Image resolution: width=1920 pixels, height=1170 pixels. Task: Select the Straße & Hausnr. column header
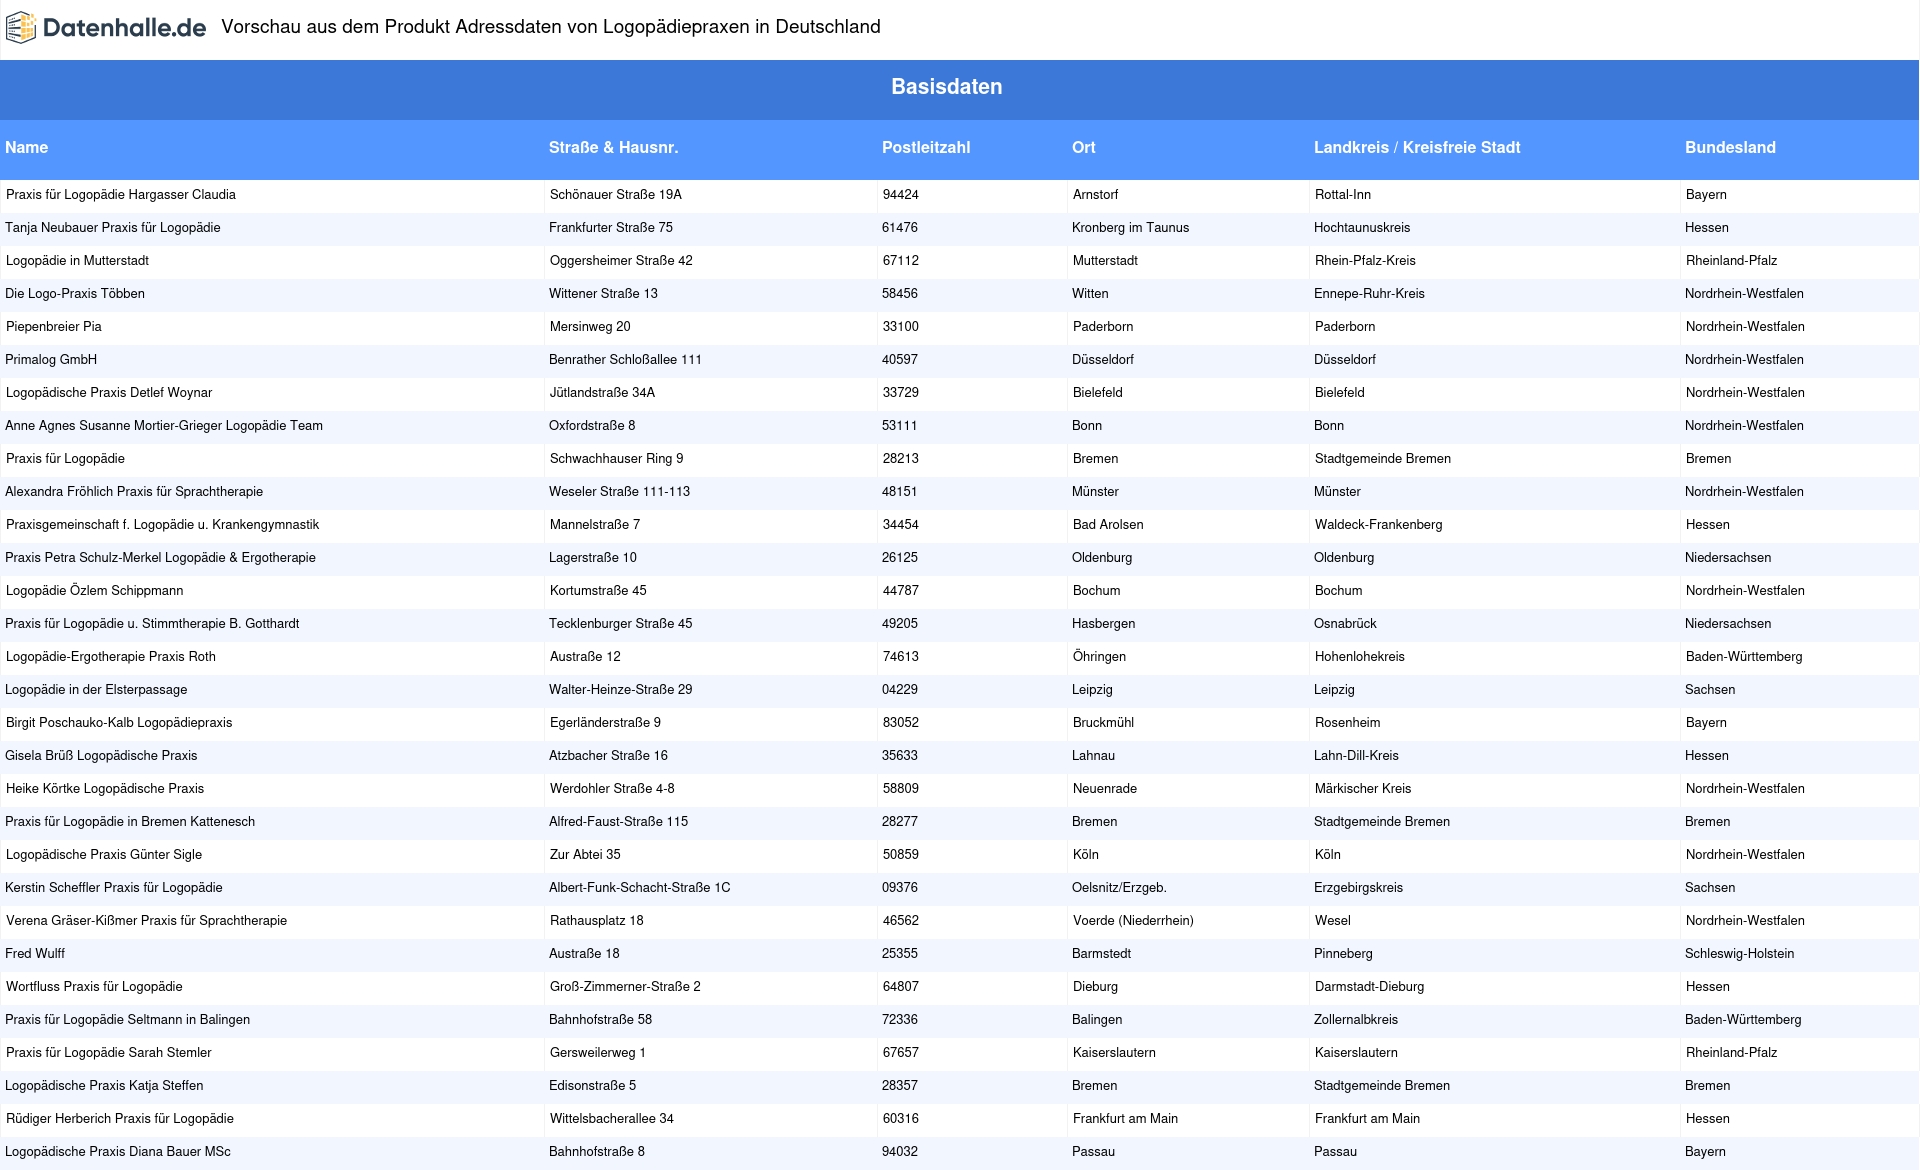tap(613, 147)
